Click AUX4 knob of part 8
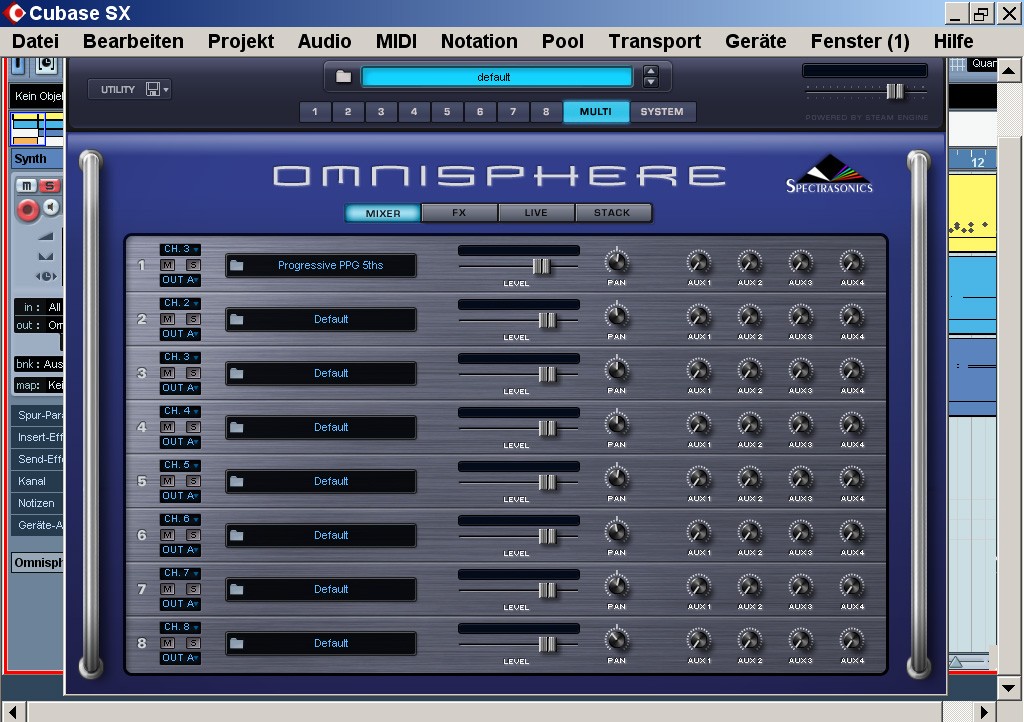This screenshot has width=1024, height=722. (x=852, y=640)
